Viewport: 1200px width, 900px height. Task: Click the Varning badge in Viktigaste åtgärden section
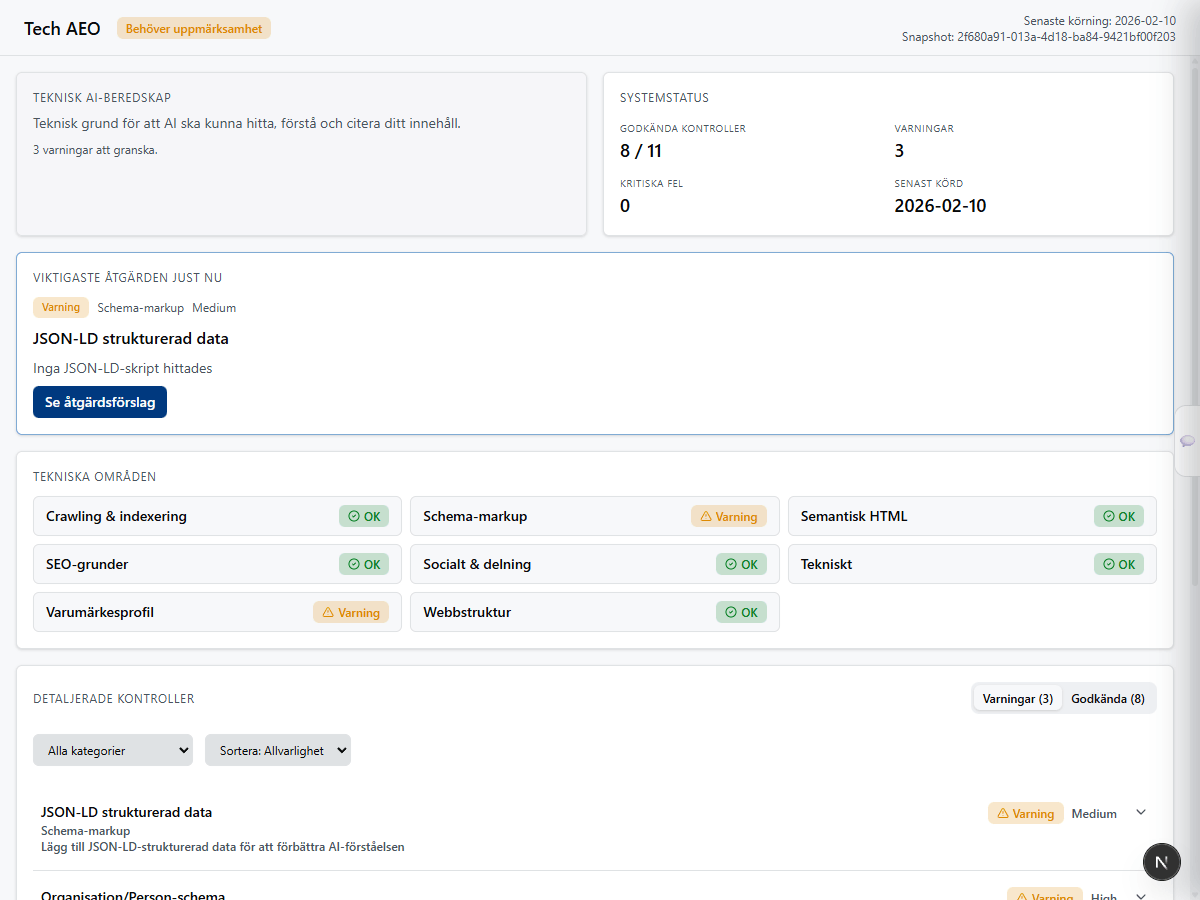[60, 307]
